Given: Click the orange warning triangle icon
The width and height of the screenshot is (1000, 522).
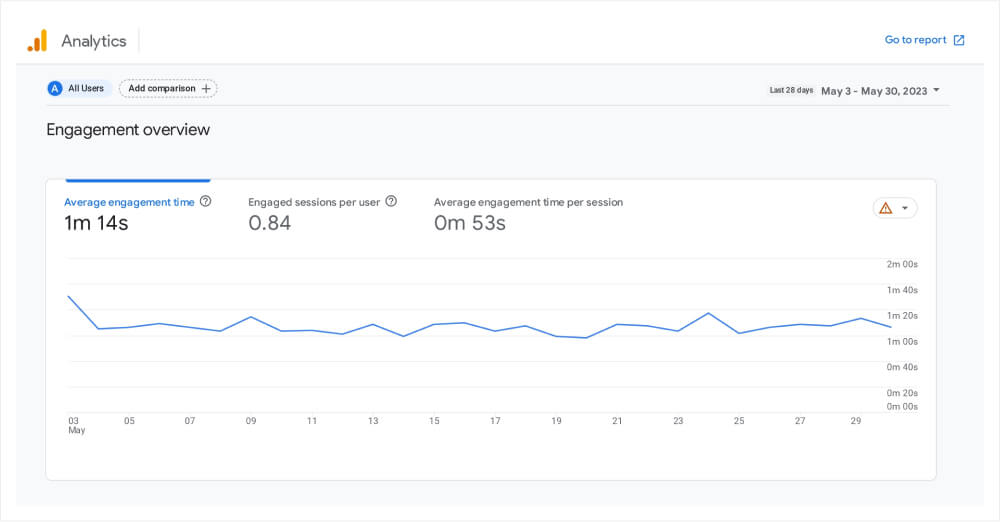Looking at the screenshot, I should (885, 208).
